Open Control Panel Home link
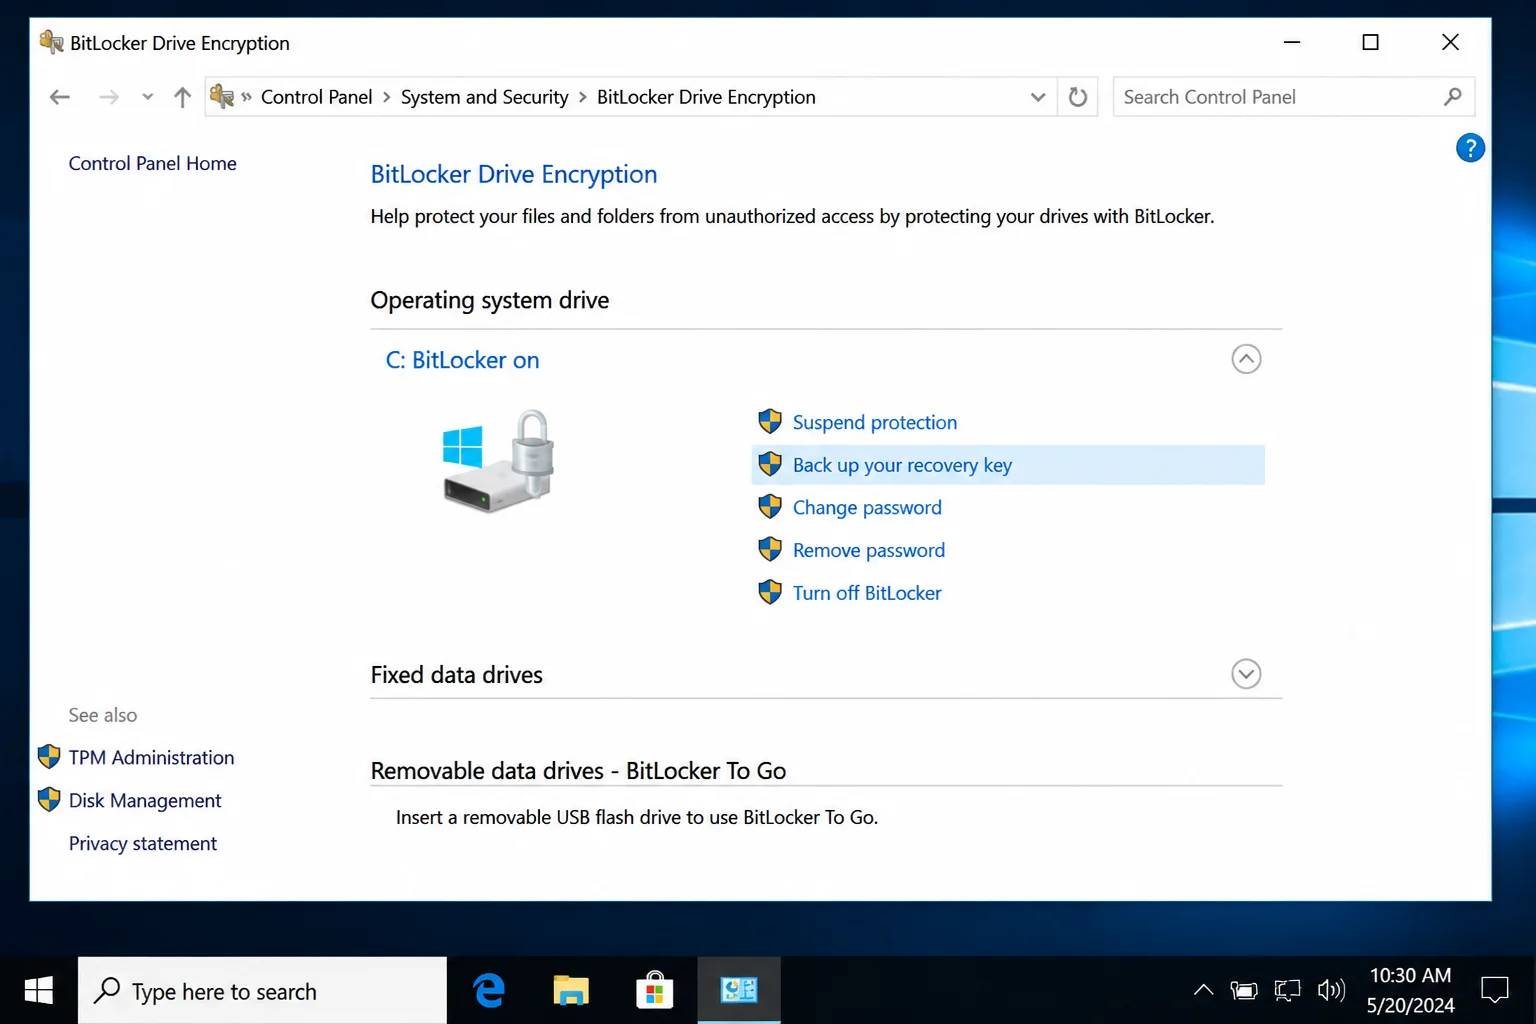The image size is (1536, 1024). (x=152, y=163)
